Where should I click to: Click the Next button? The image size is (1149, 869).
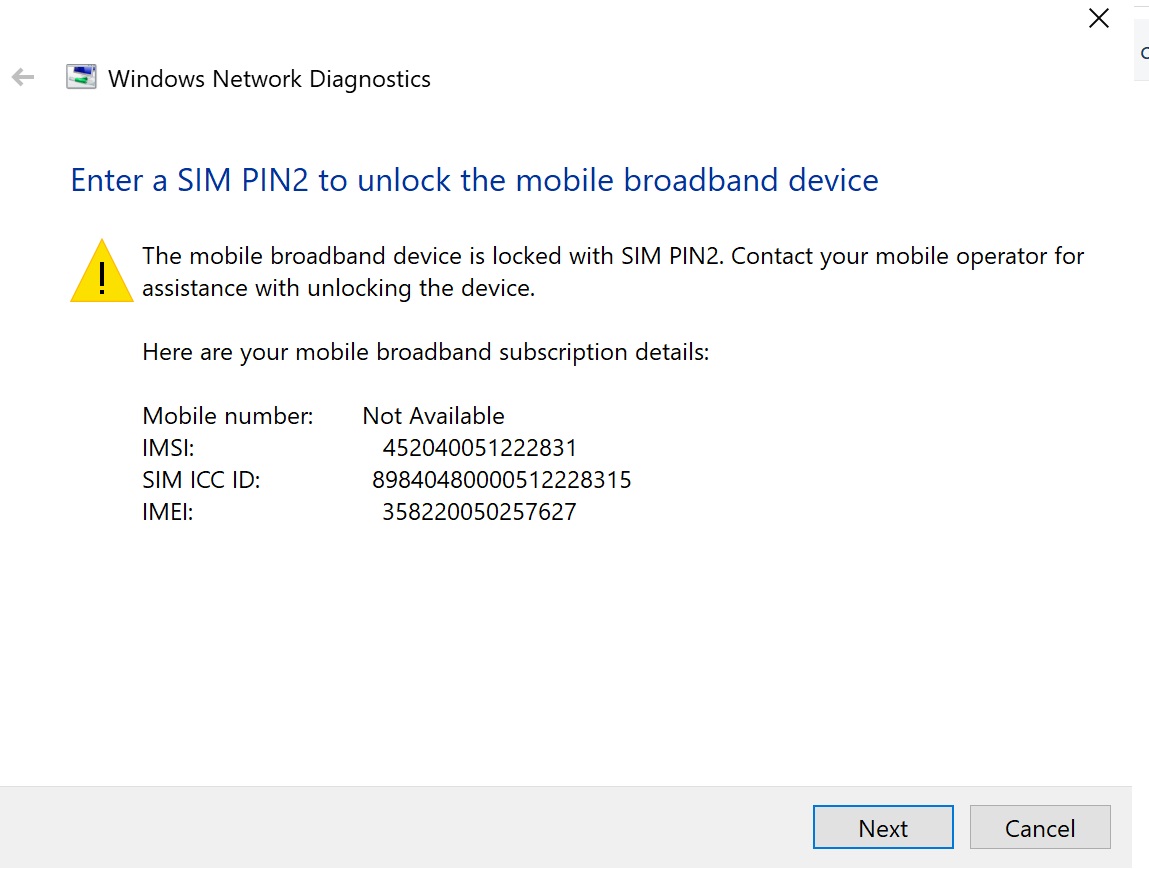click(882, 827)
